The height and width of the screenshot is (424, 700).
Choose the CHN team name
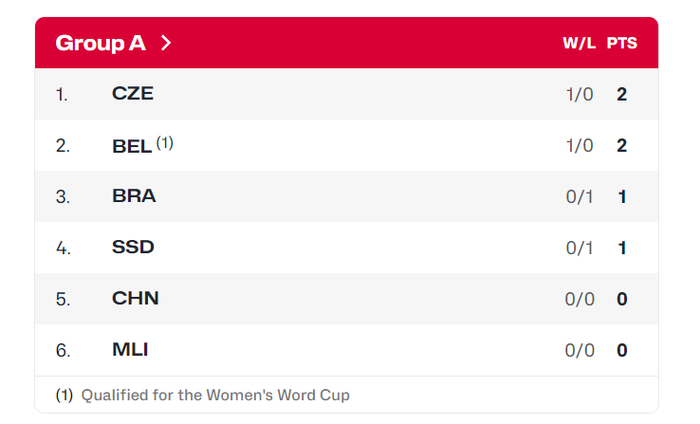(135, 299)
